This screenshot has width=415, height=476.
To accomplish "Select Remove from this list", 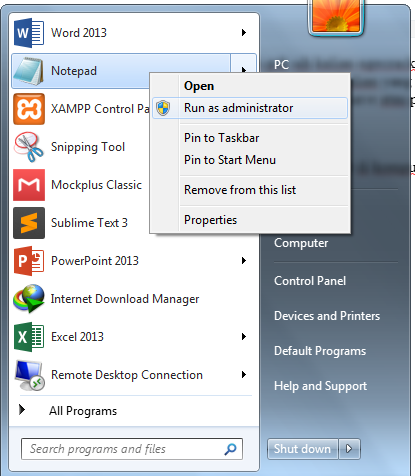I will point(250,190).
